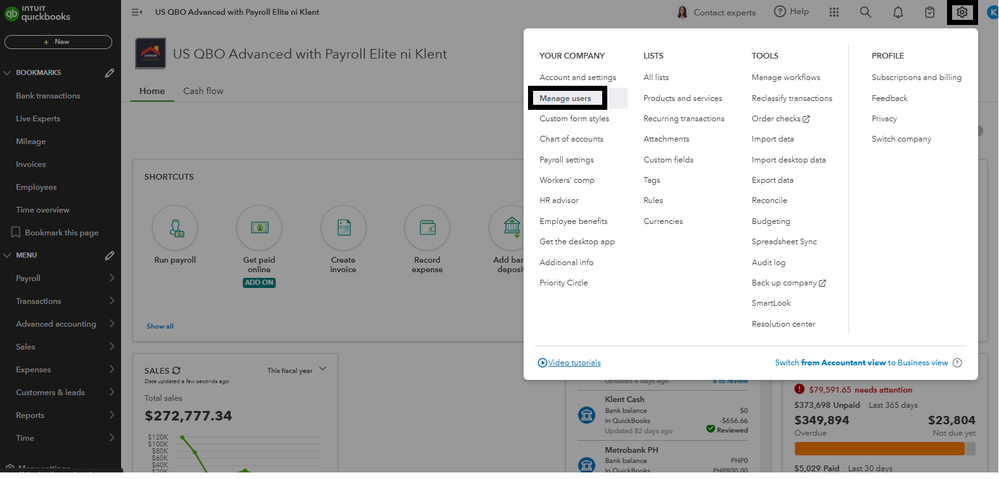999x479 pixels.
Task: Refresh the Sales widget
Action: [x=176, y=370]
